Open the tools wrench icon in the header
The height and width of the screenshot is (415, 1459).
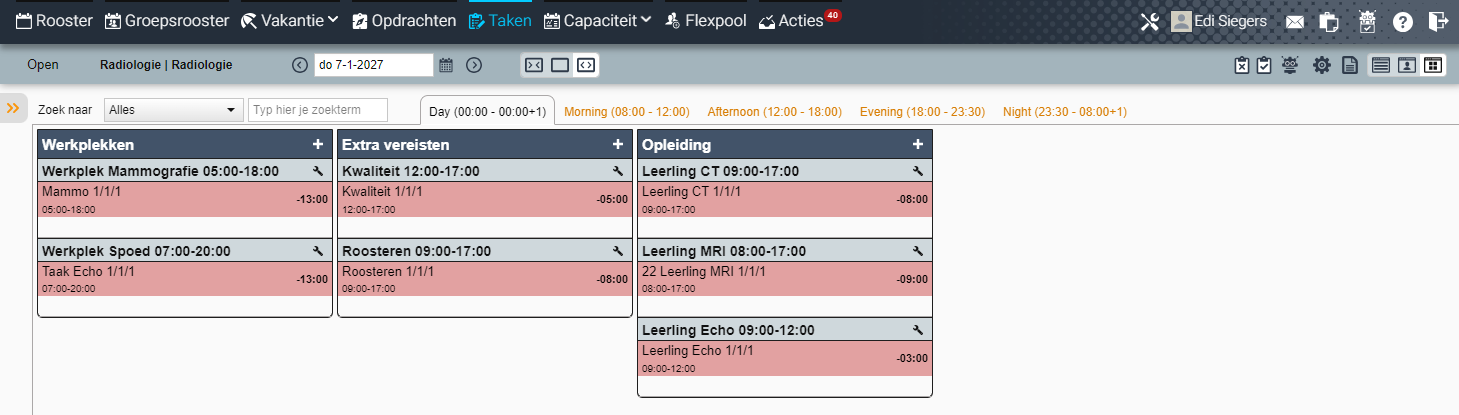point(1149,21)
